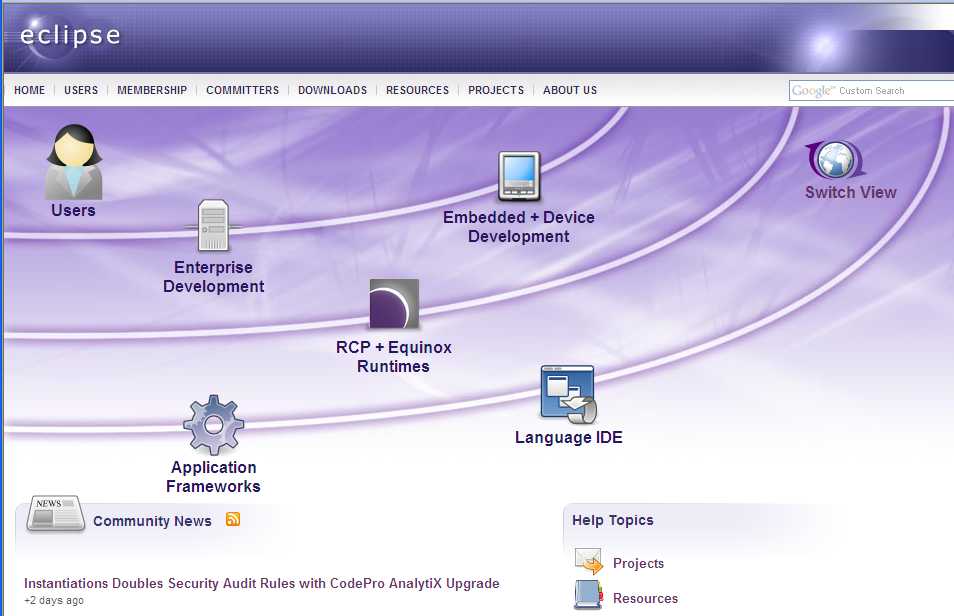Image resolution: width=954 pixels, height=616 pixels.
Task: Click the Users text label
Action: (74, 211)
